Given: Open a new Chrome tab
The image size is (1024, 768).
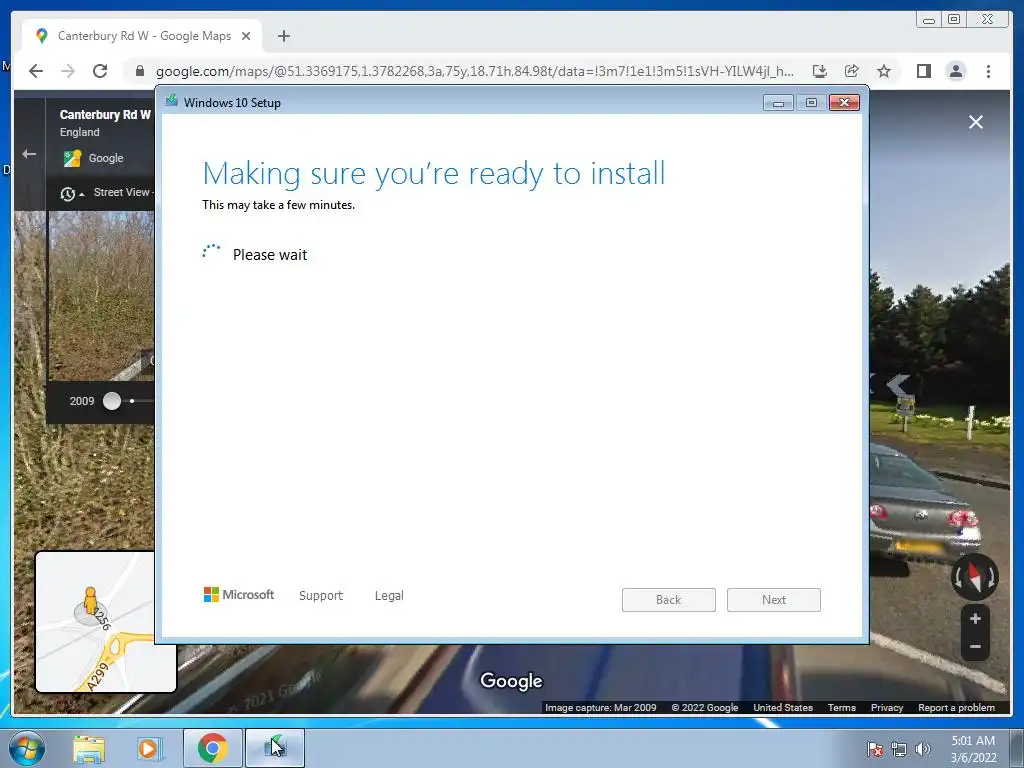Looking at the screenshot, I should (x=283, y=37).
